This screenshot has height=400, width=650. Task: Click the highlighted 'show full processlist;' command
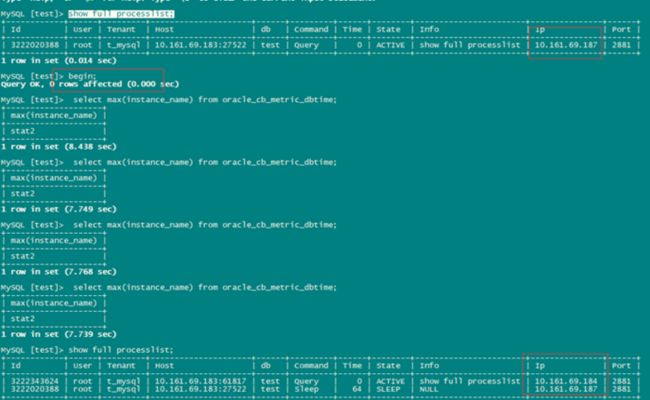click(x=121, y=14)
